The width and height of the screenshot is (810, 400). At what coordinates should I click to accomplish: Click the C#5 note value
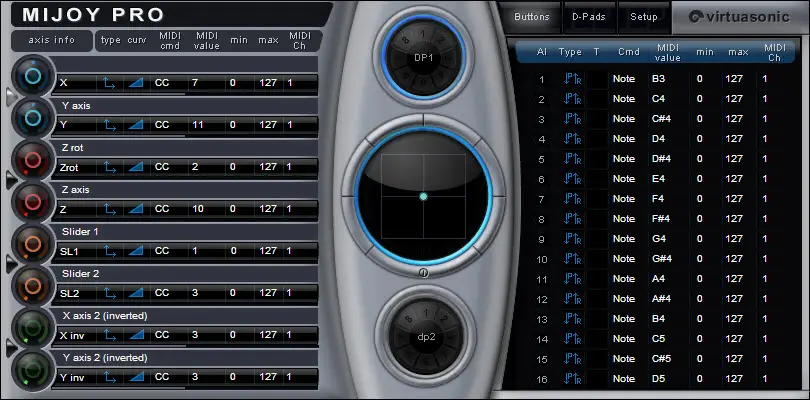click(661, 359)
